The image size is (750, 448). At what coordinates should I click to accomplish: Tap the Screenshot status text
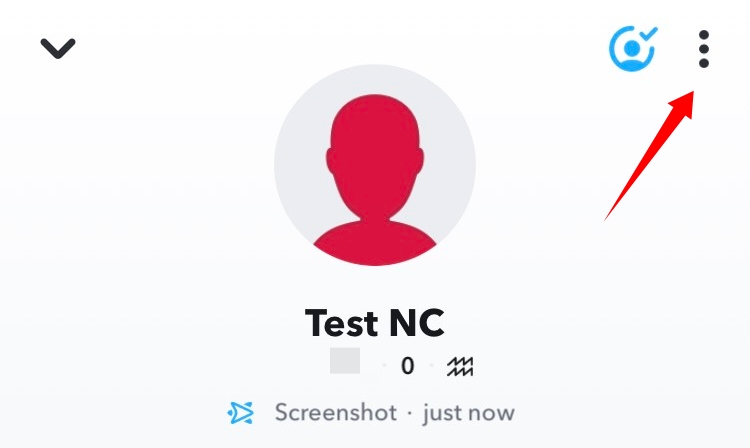[336, 413]
